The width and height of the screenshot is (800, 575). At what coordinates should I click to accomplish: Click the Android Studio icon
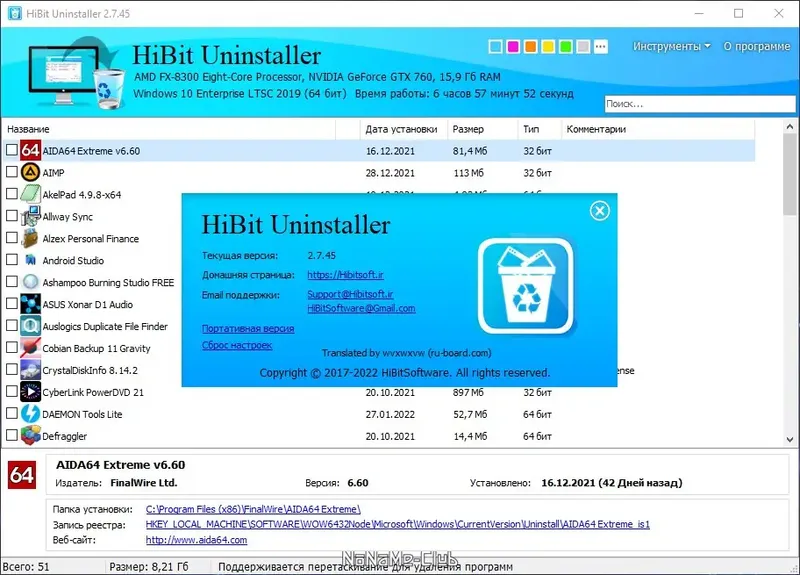point(30,260)
